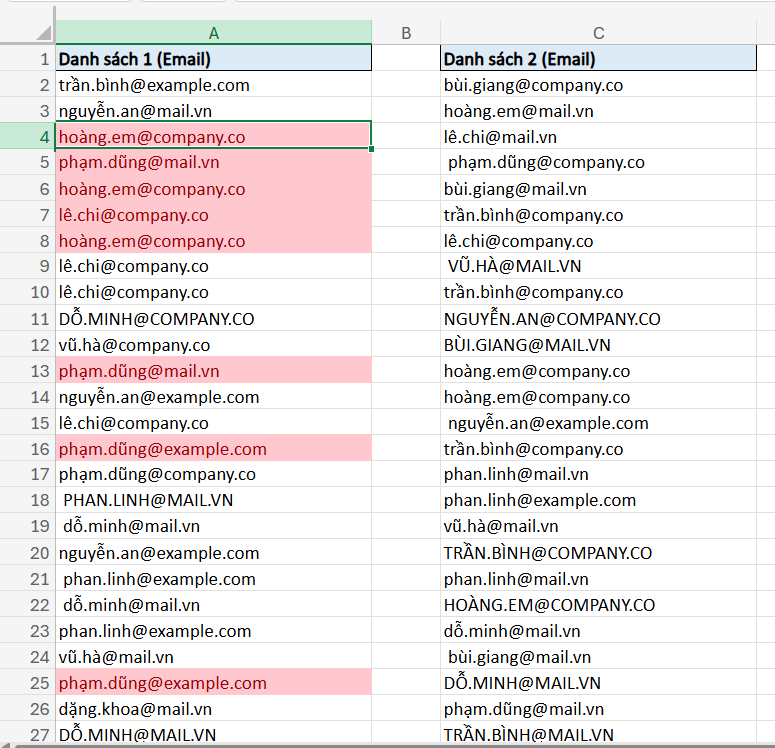Select cell C8 lê.chi@company.co
Viewport: 775px width, 748px height.
tap(598, 241)
